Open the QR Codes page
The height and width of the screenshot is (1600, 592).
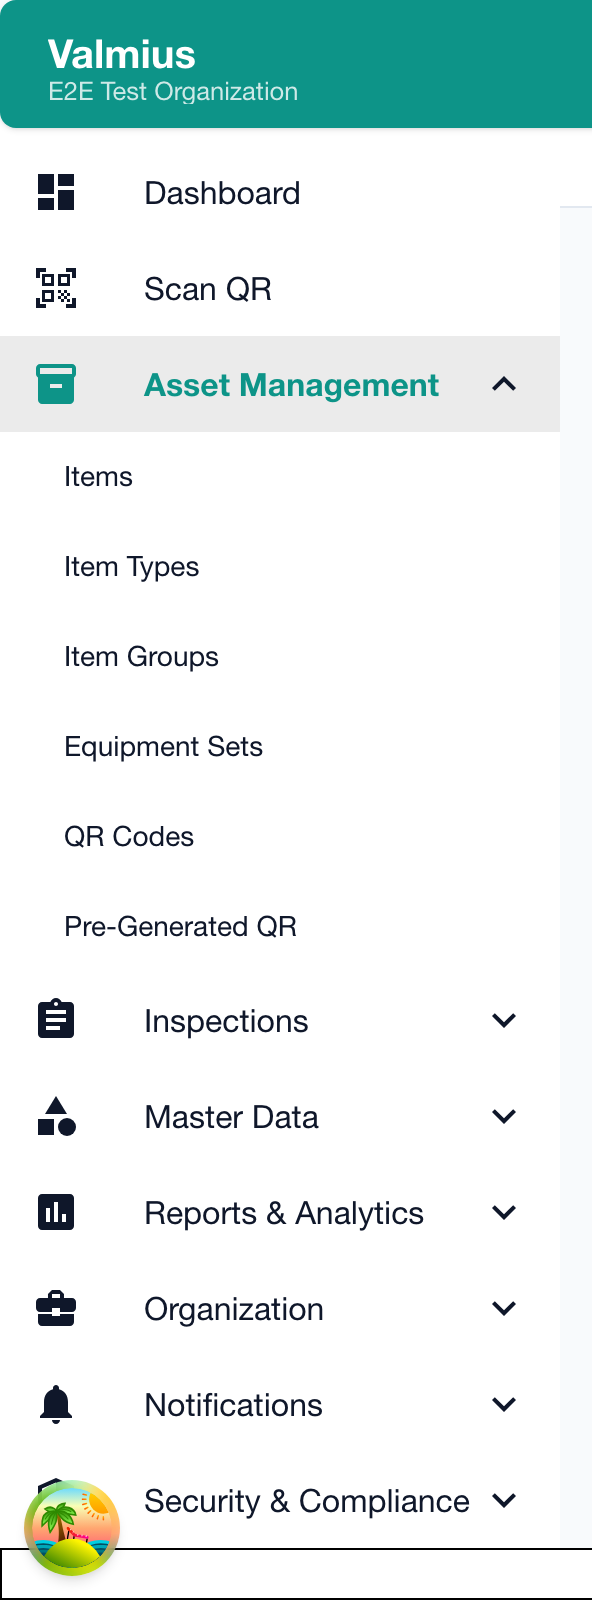pos(129,836)
